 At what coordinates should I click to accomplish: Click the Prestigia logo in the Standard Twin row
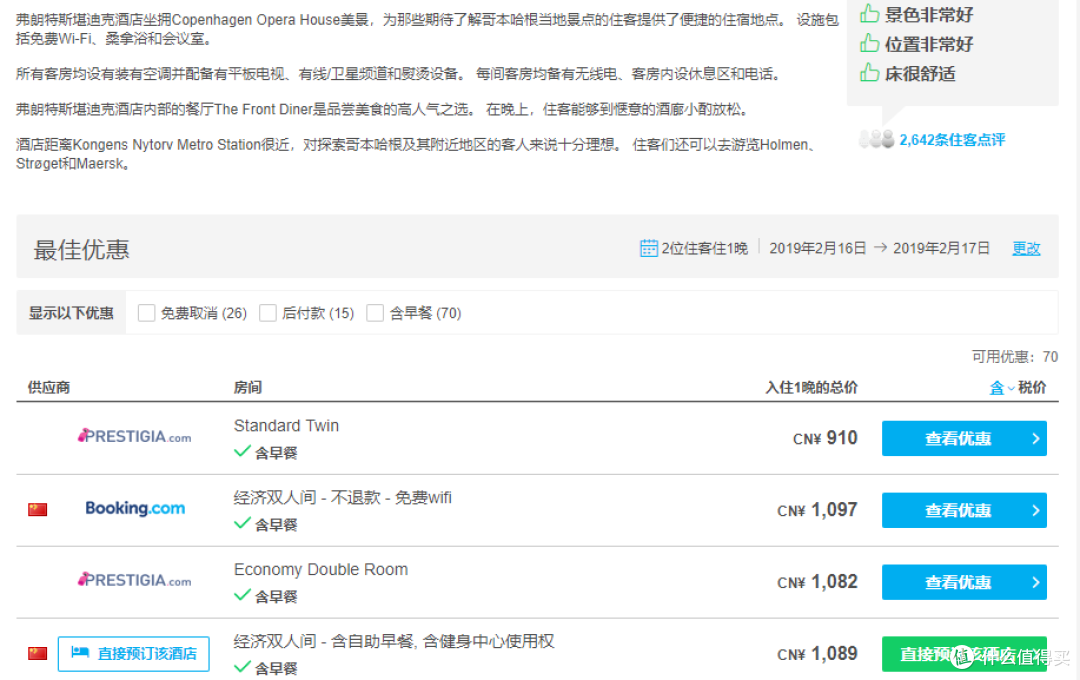click(x=134, y=436)
